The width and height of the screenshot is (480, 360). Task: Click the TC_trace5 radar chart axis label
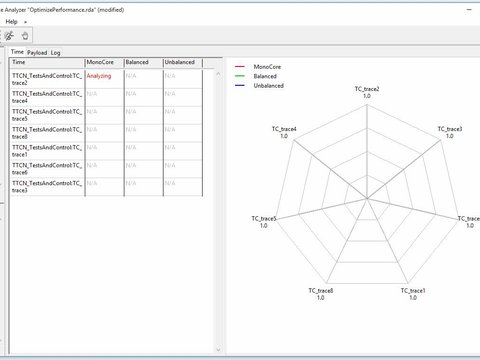pos(264,222)
